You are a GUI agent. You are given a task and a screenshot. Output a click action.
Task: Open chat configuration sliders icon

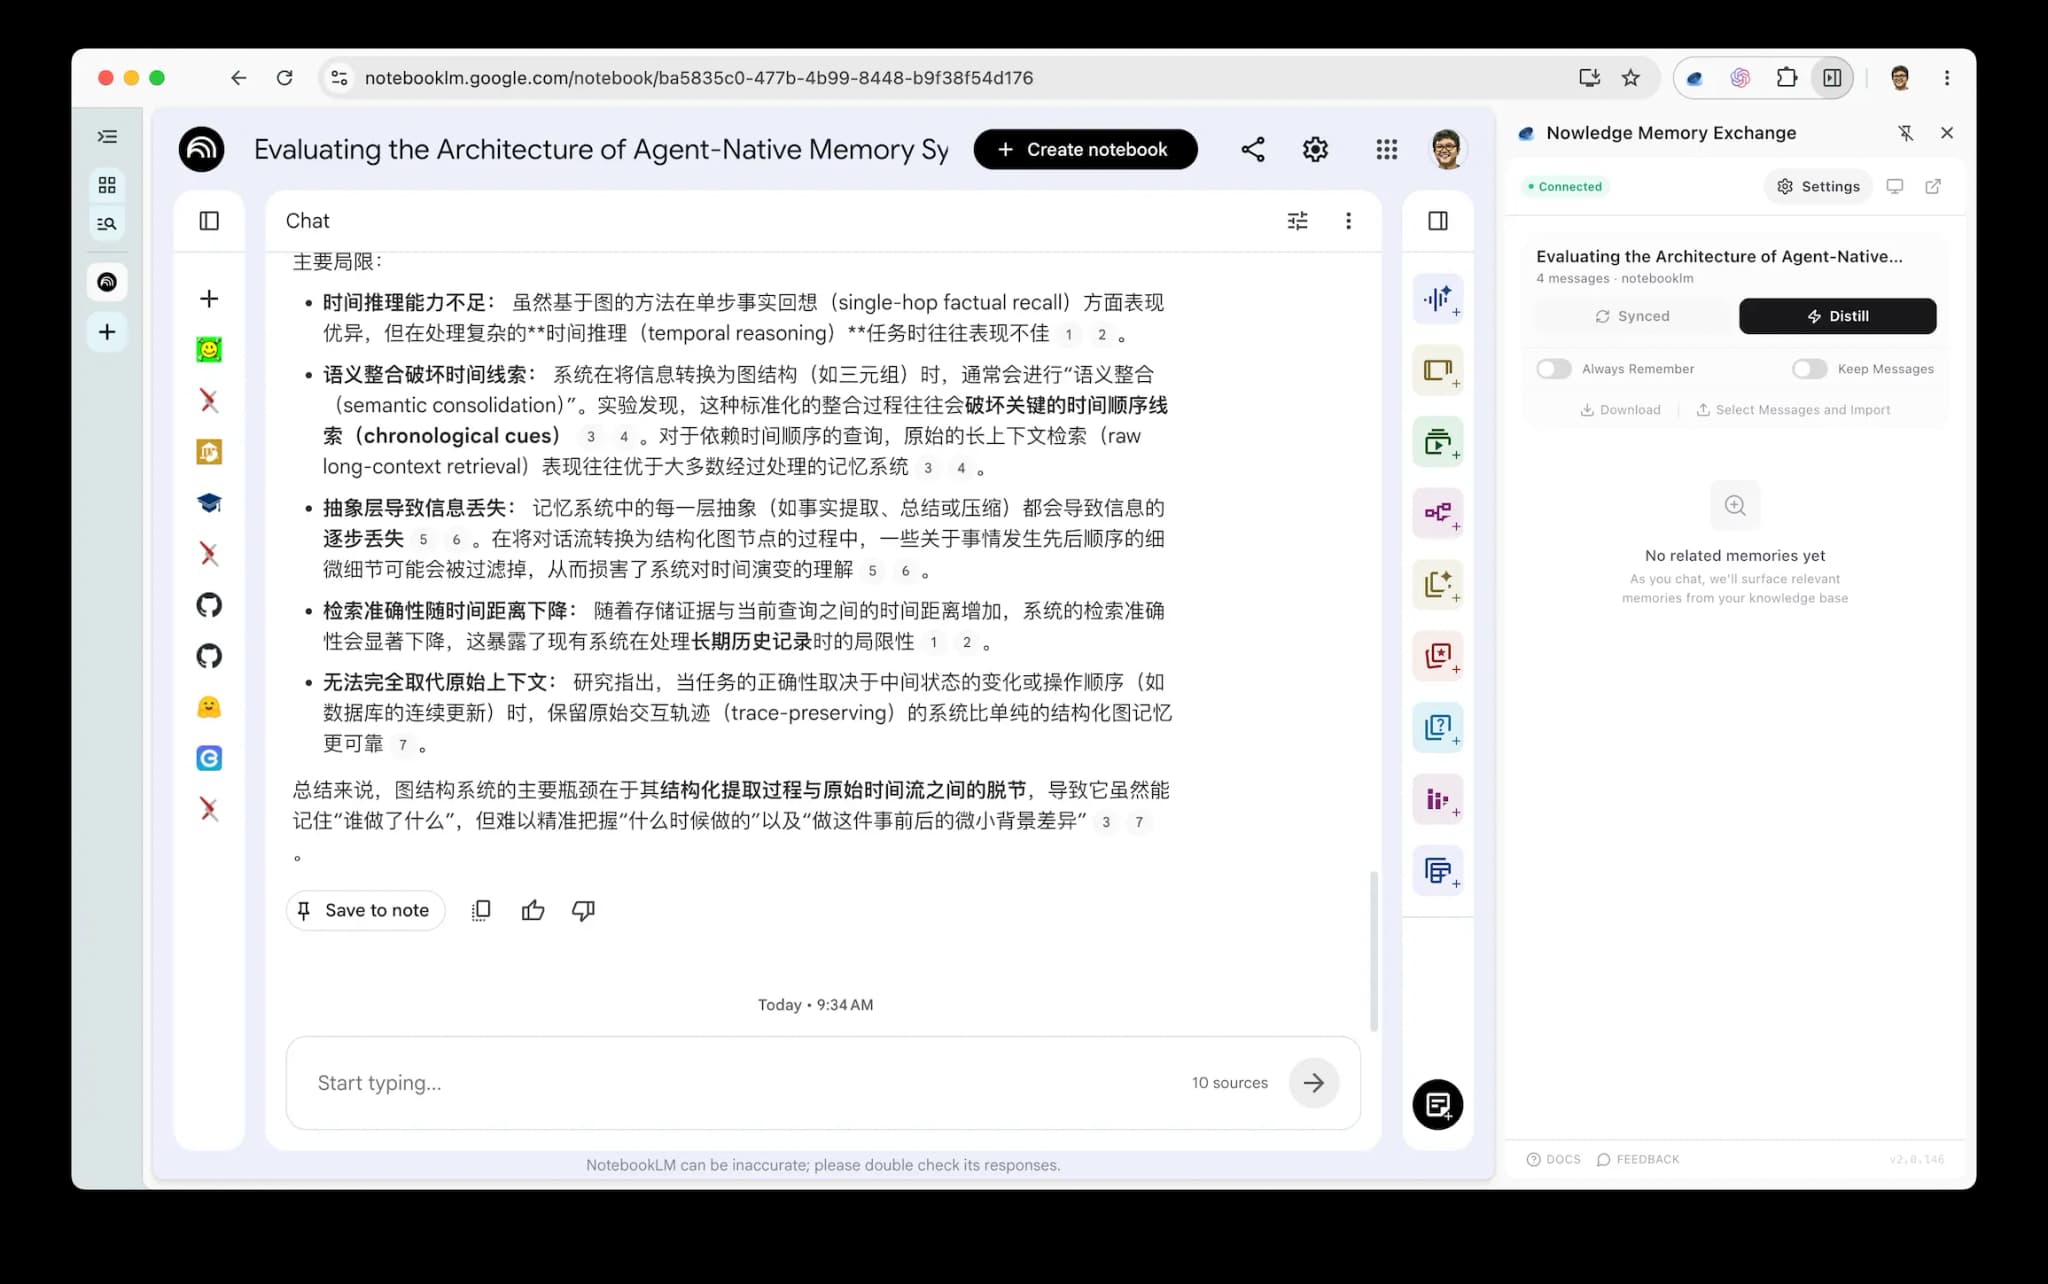coord(1297,221)
